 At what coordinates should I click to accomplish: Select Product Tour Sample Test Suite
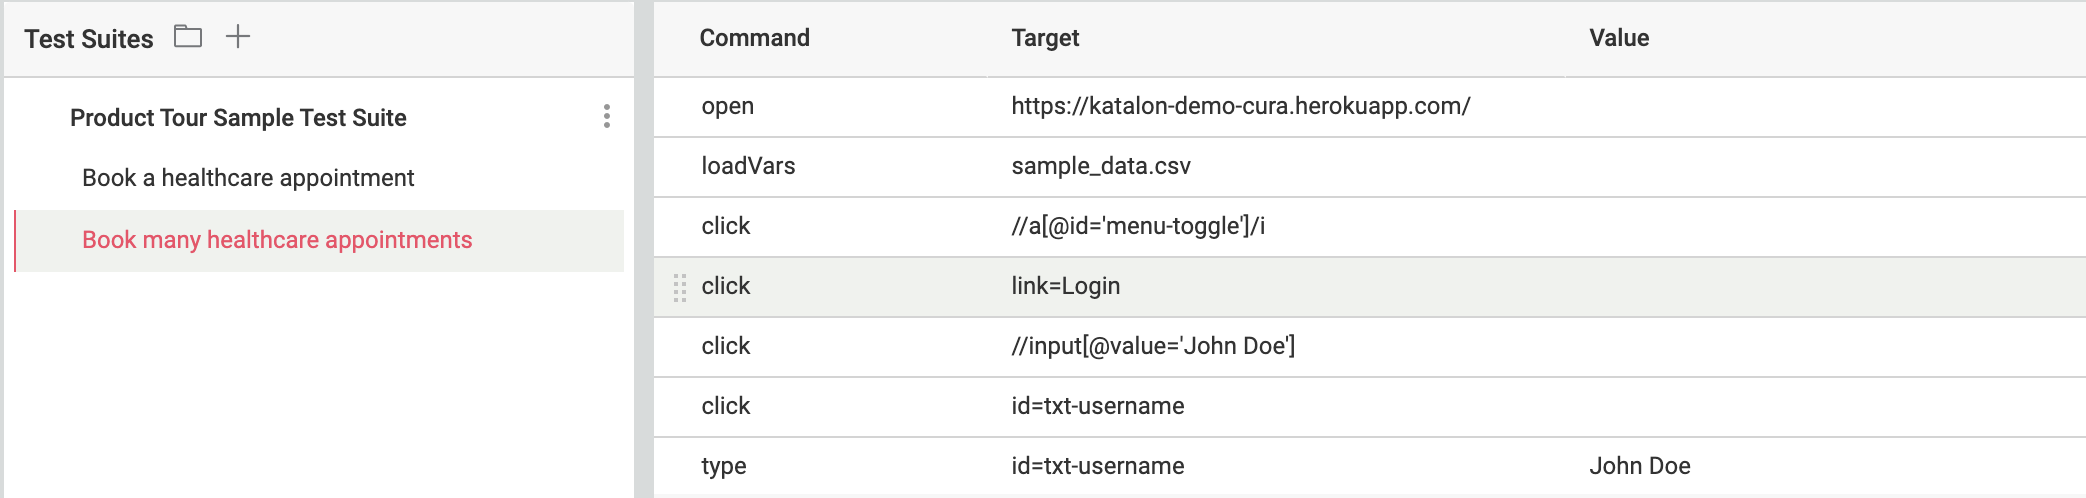point(238,118)
